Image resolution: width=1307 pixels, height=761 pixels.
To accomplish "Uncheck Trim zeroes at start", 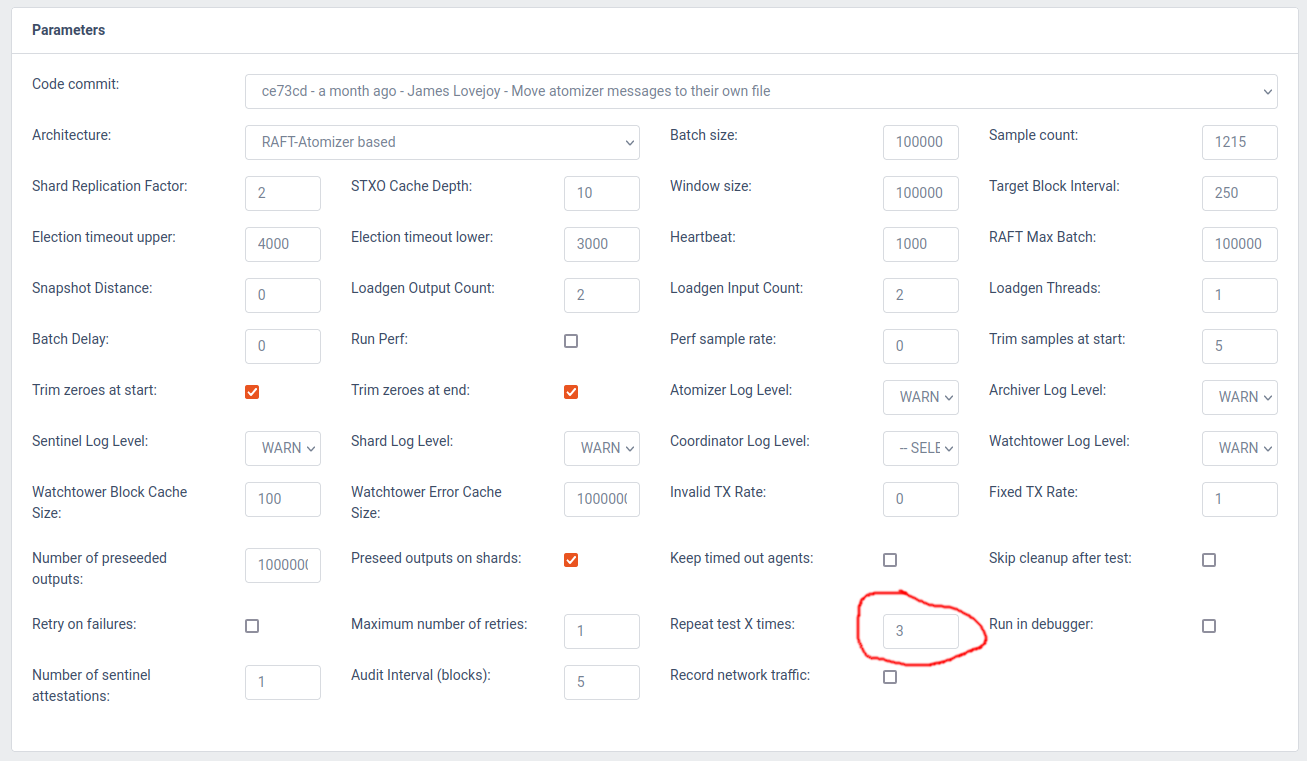I will tap(252, 392).
